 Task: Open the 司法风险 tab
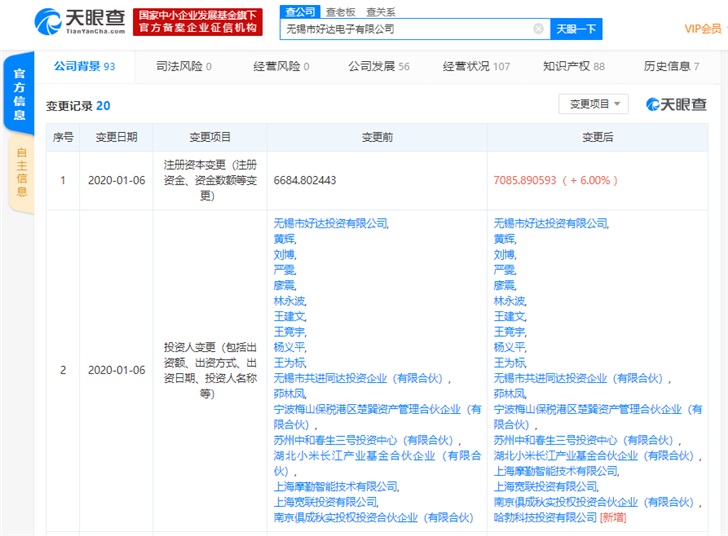(x=184, y=67)
